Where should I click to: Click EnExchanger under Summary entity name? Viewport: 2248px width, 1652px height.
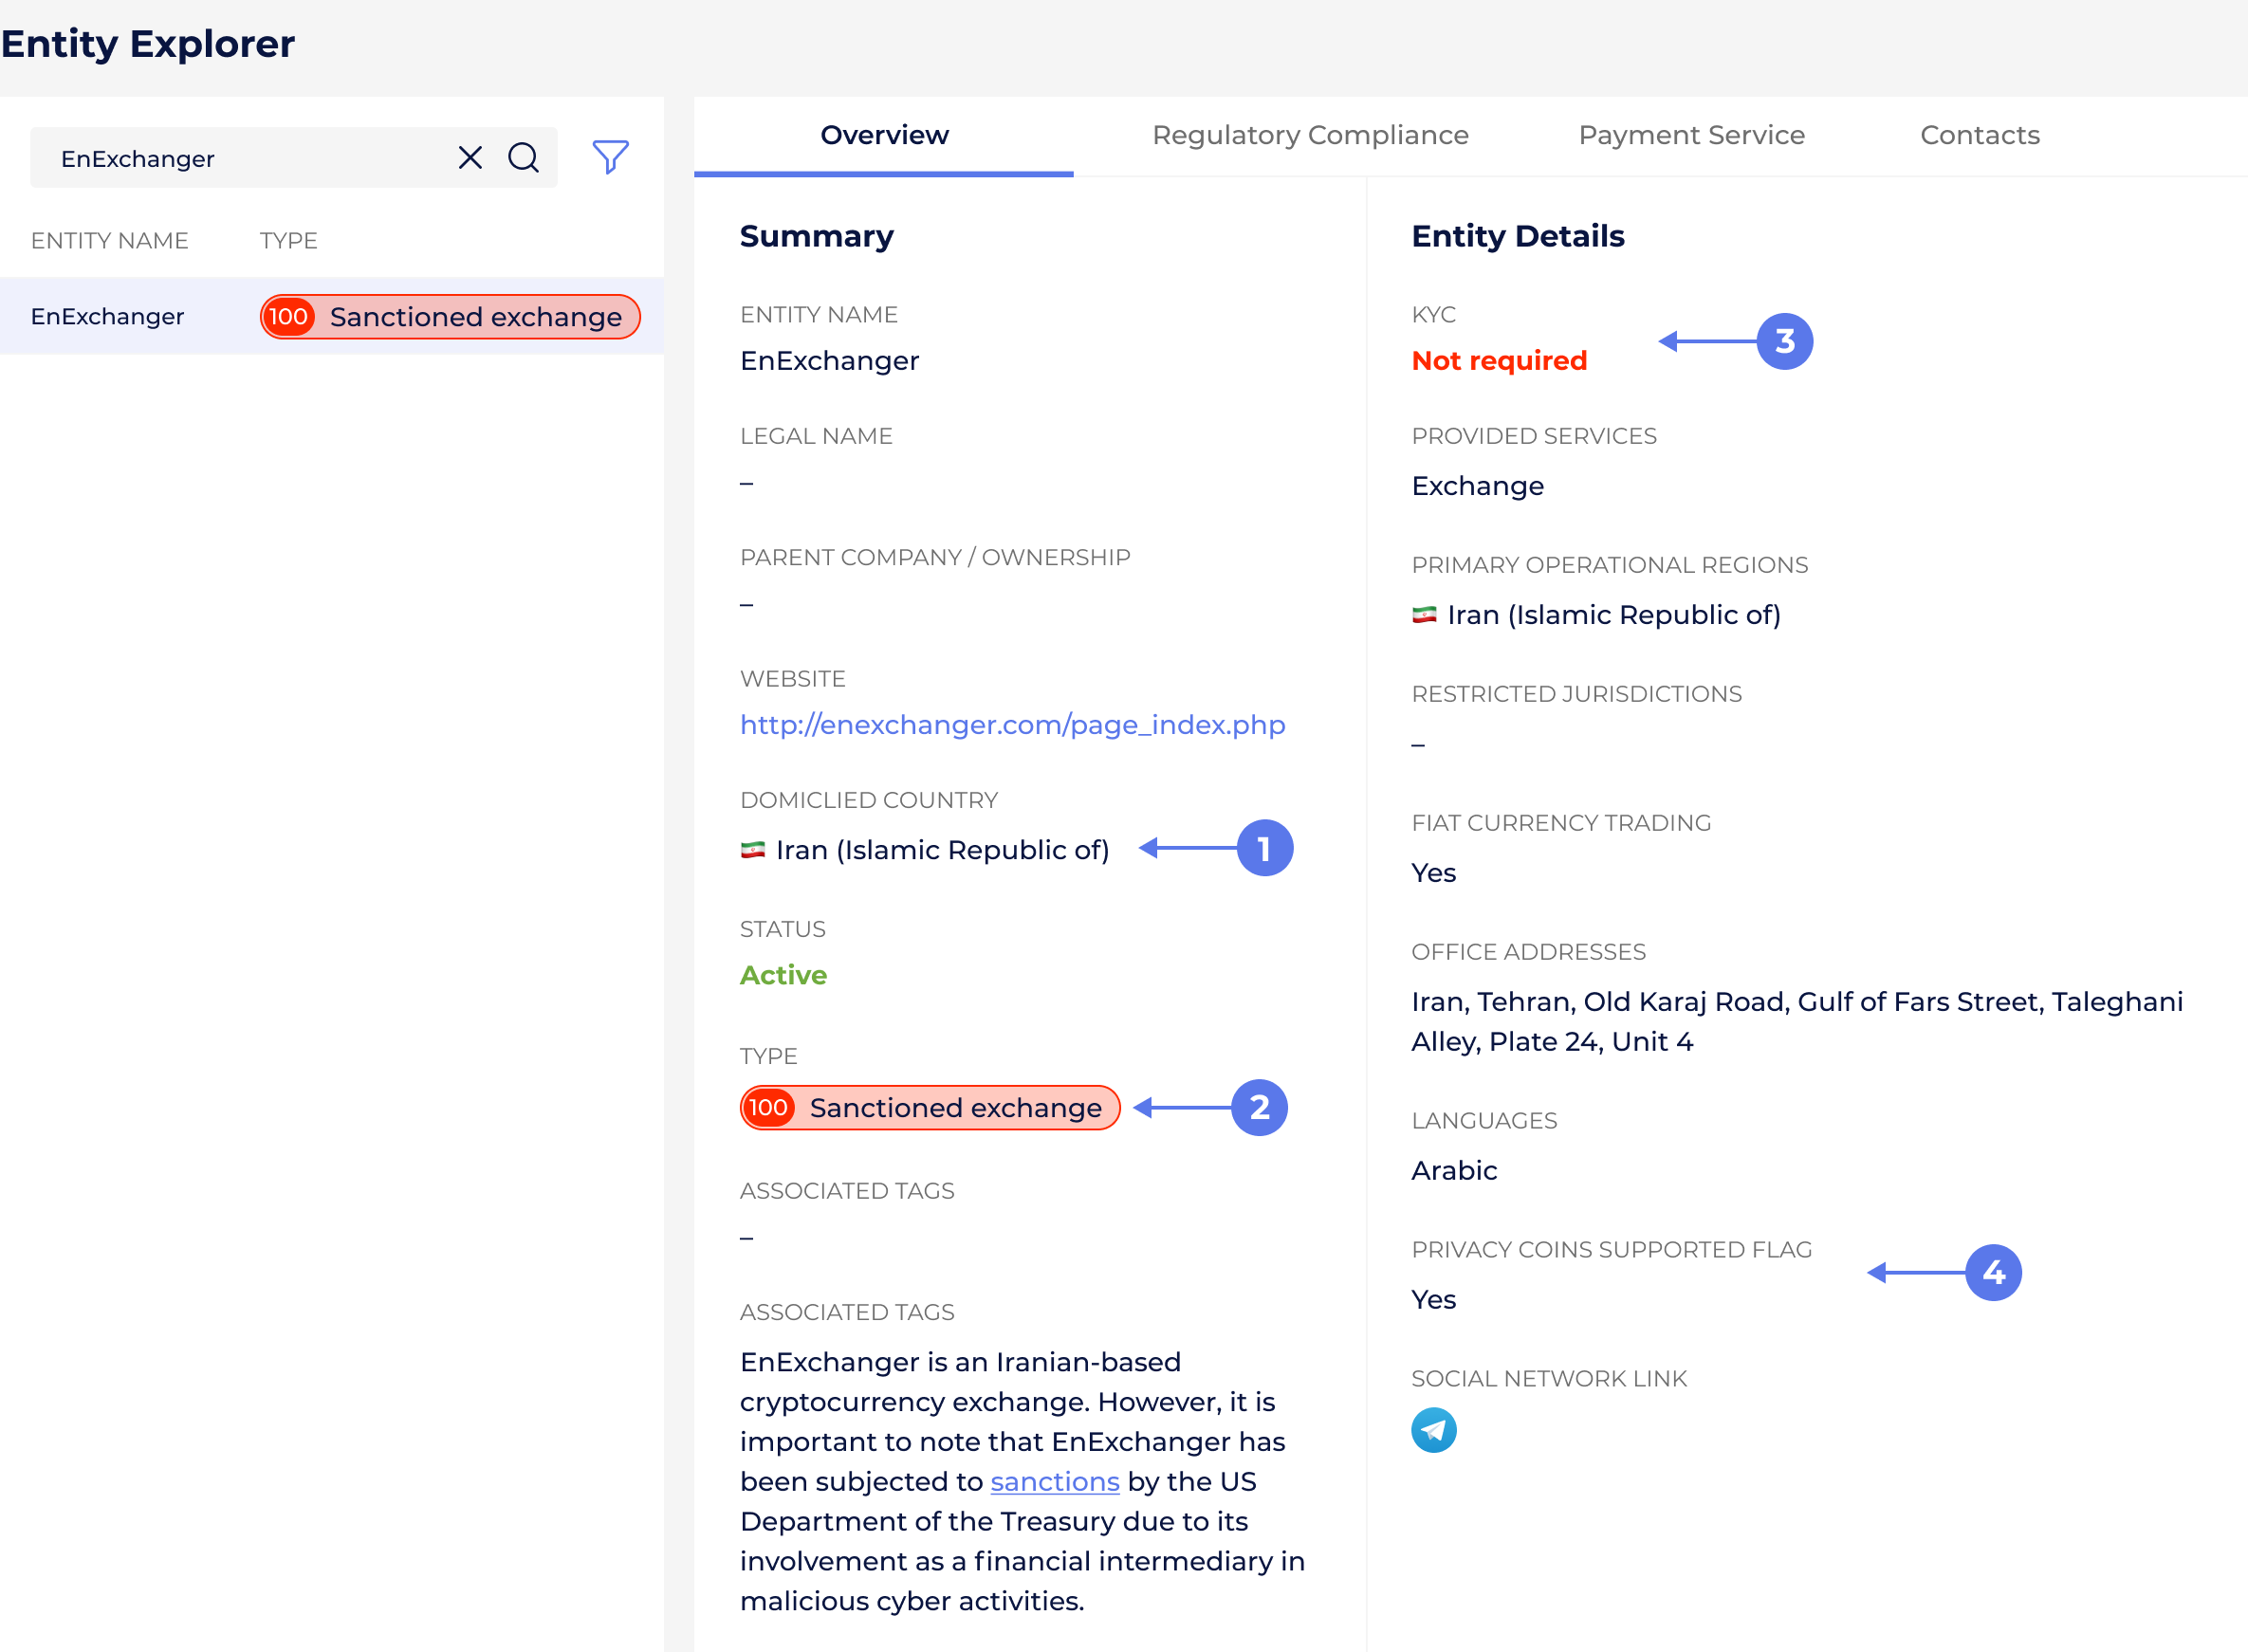(829, 360)
